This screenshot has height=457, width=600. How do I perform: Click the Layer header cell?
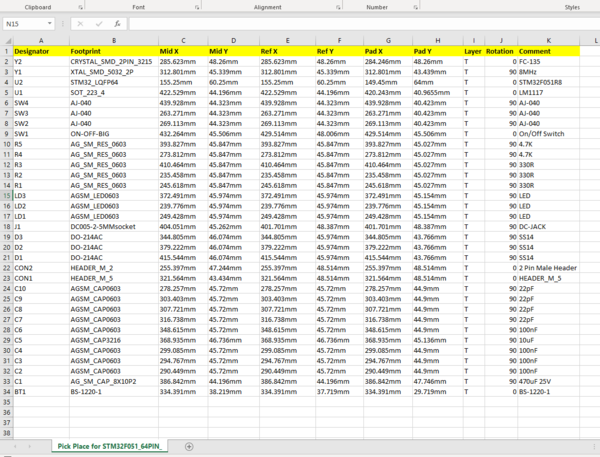474,51
